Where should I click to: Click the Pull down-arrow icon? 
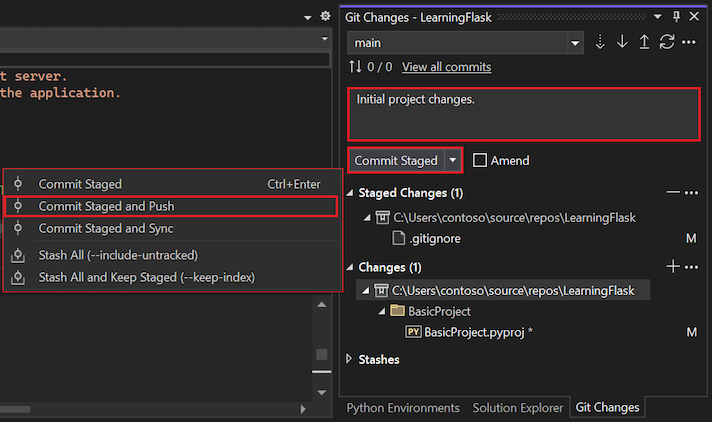622,43
